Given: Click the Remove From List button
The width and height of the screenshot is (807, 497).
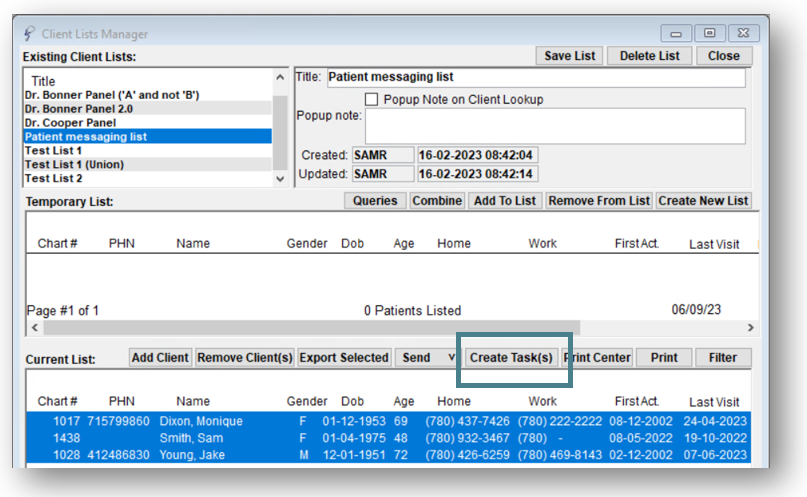Looking at the screenshot, I should (x=599, y=201).
